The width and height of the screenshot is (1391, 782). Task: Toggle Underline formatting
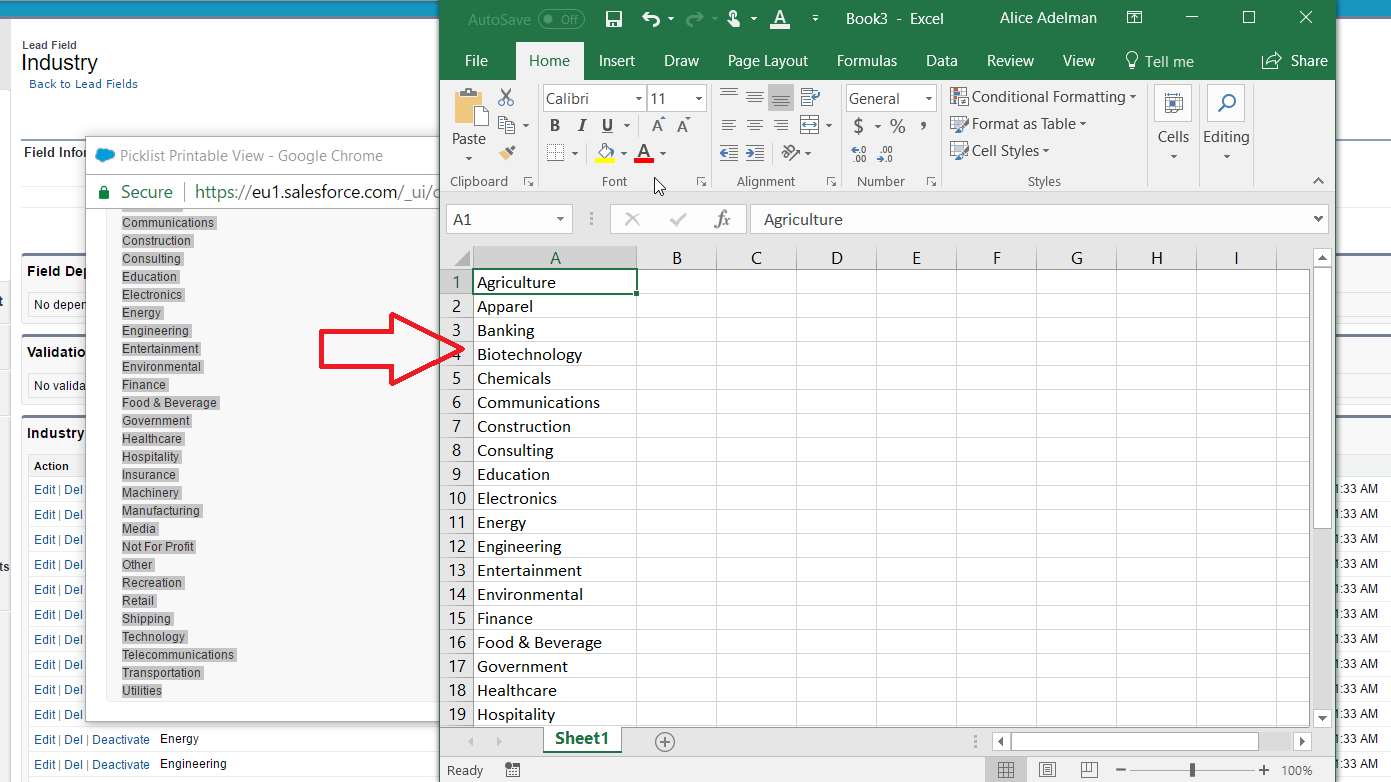pyautogui.click(x=607, y=125)
